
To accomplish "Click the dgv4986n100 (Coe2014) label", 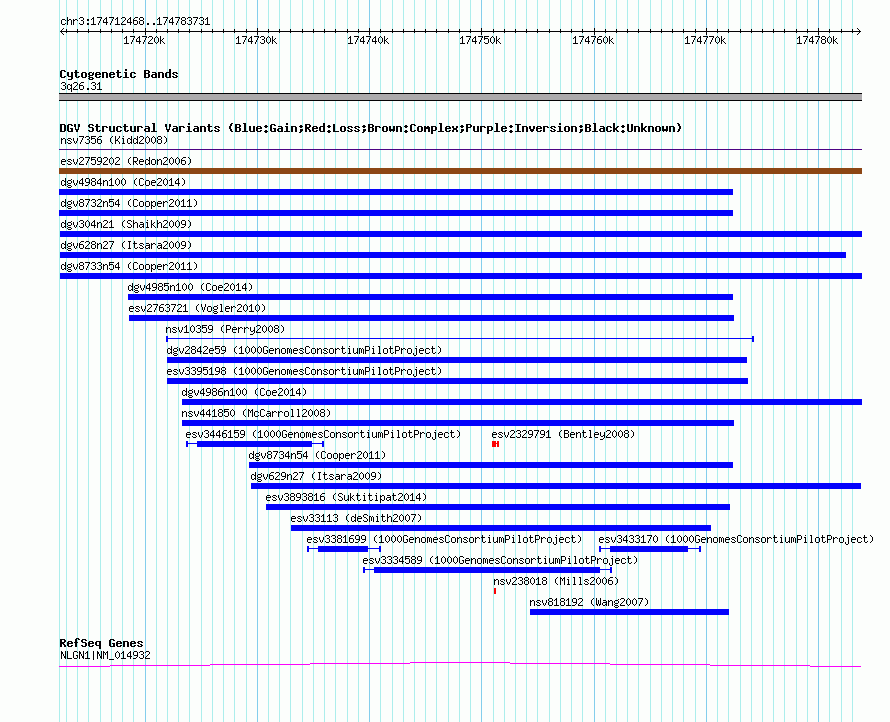I will (244, 392).
